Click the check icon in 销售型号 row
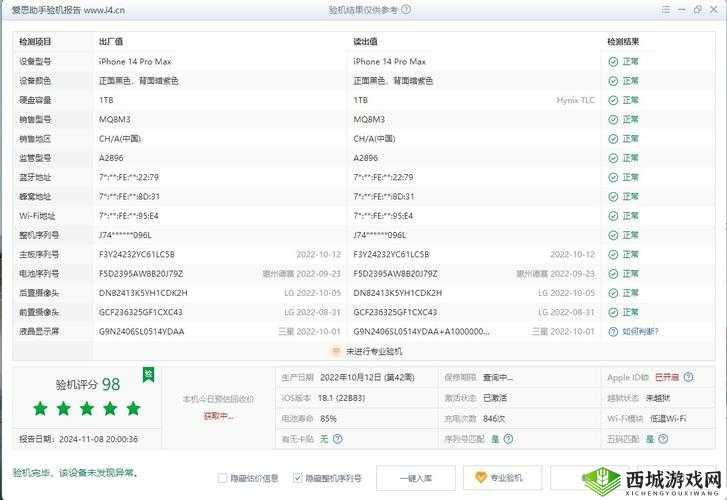The image size is (727, 500). tap(613, 120)
